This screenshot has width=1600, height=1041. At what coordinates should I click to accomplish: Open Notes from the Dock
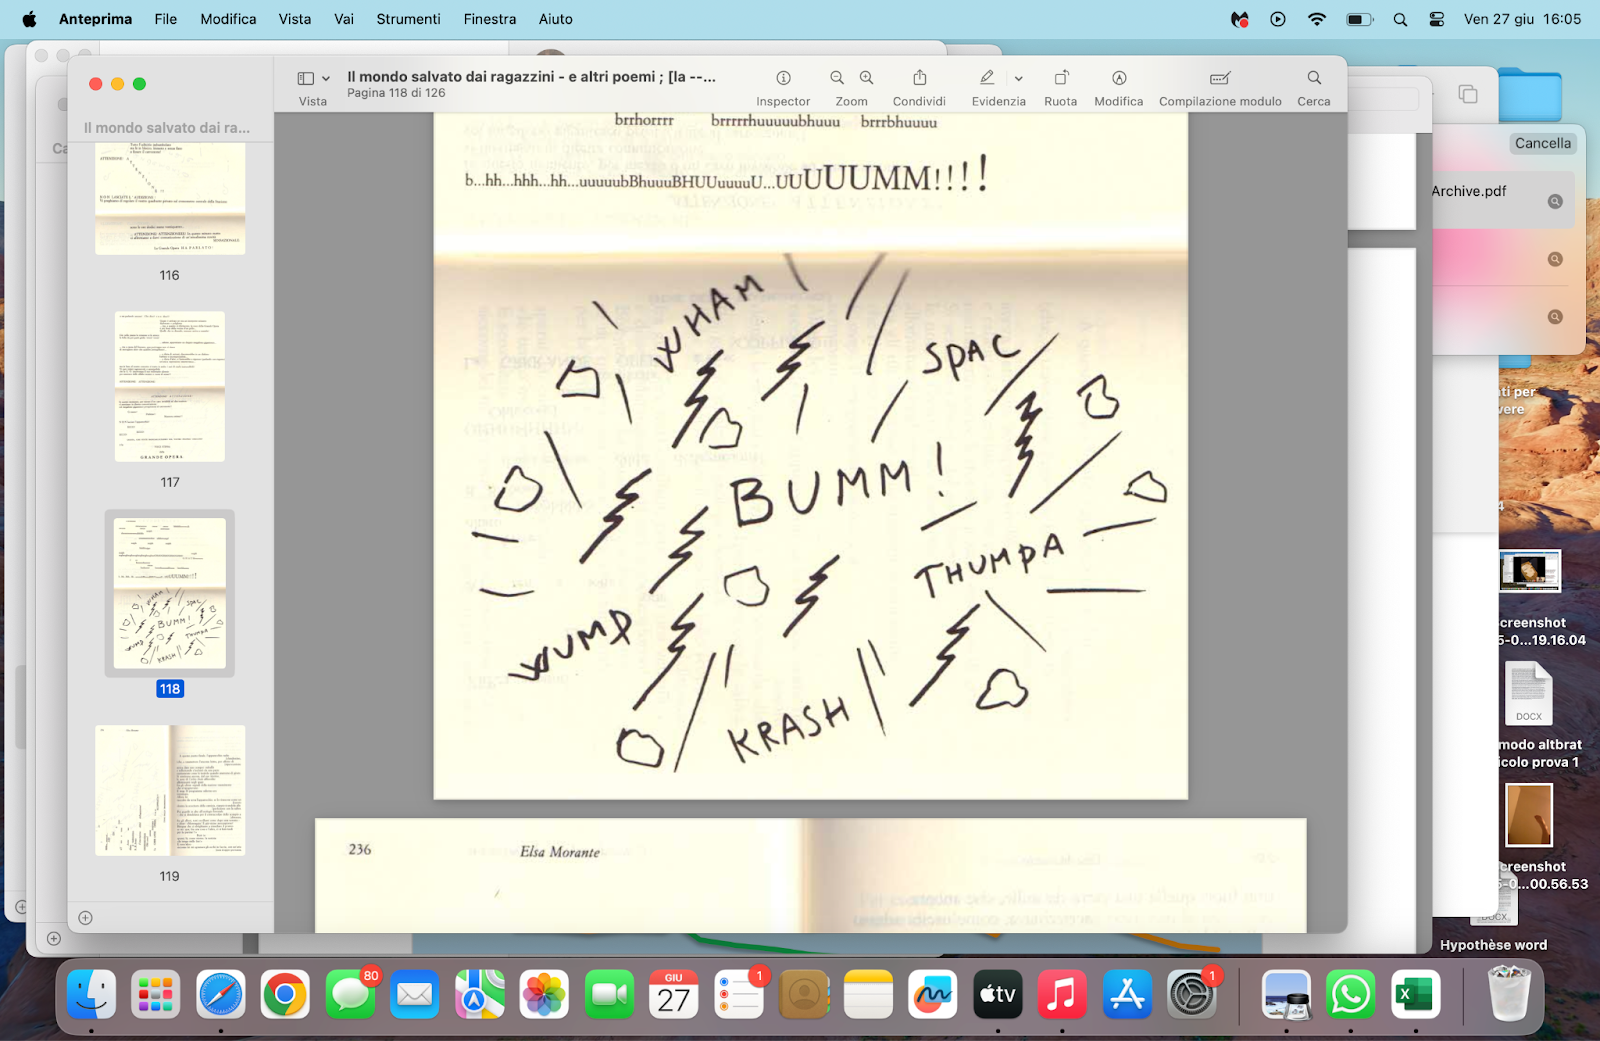(x=868, y=995)
